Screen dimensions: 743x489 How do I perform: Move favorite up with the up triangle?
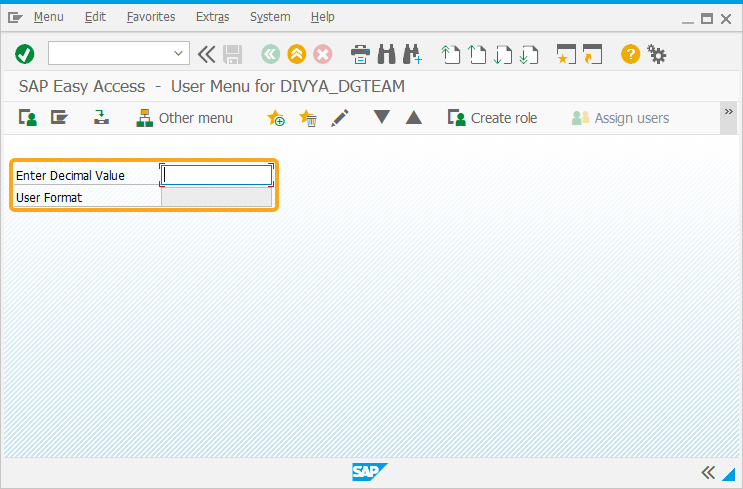pyautogui.click(x=414, y=117)
